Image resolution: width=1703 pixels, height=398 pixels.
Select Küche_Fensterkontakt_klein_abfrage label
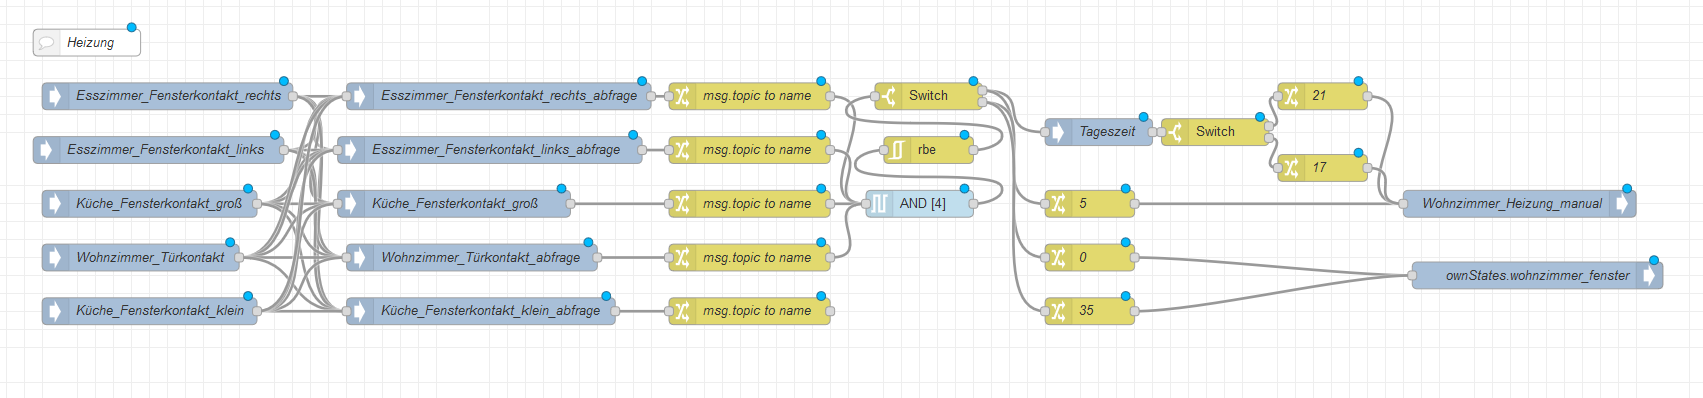coord(491,311)
